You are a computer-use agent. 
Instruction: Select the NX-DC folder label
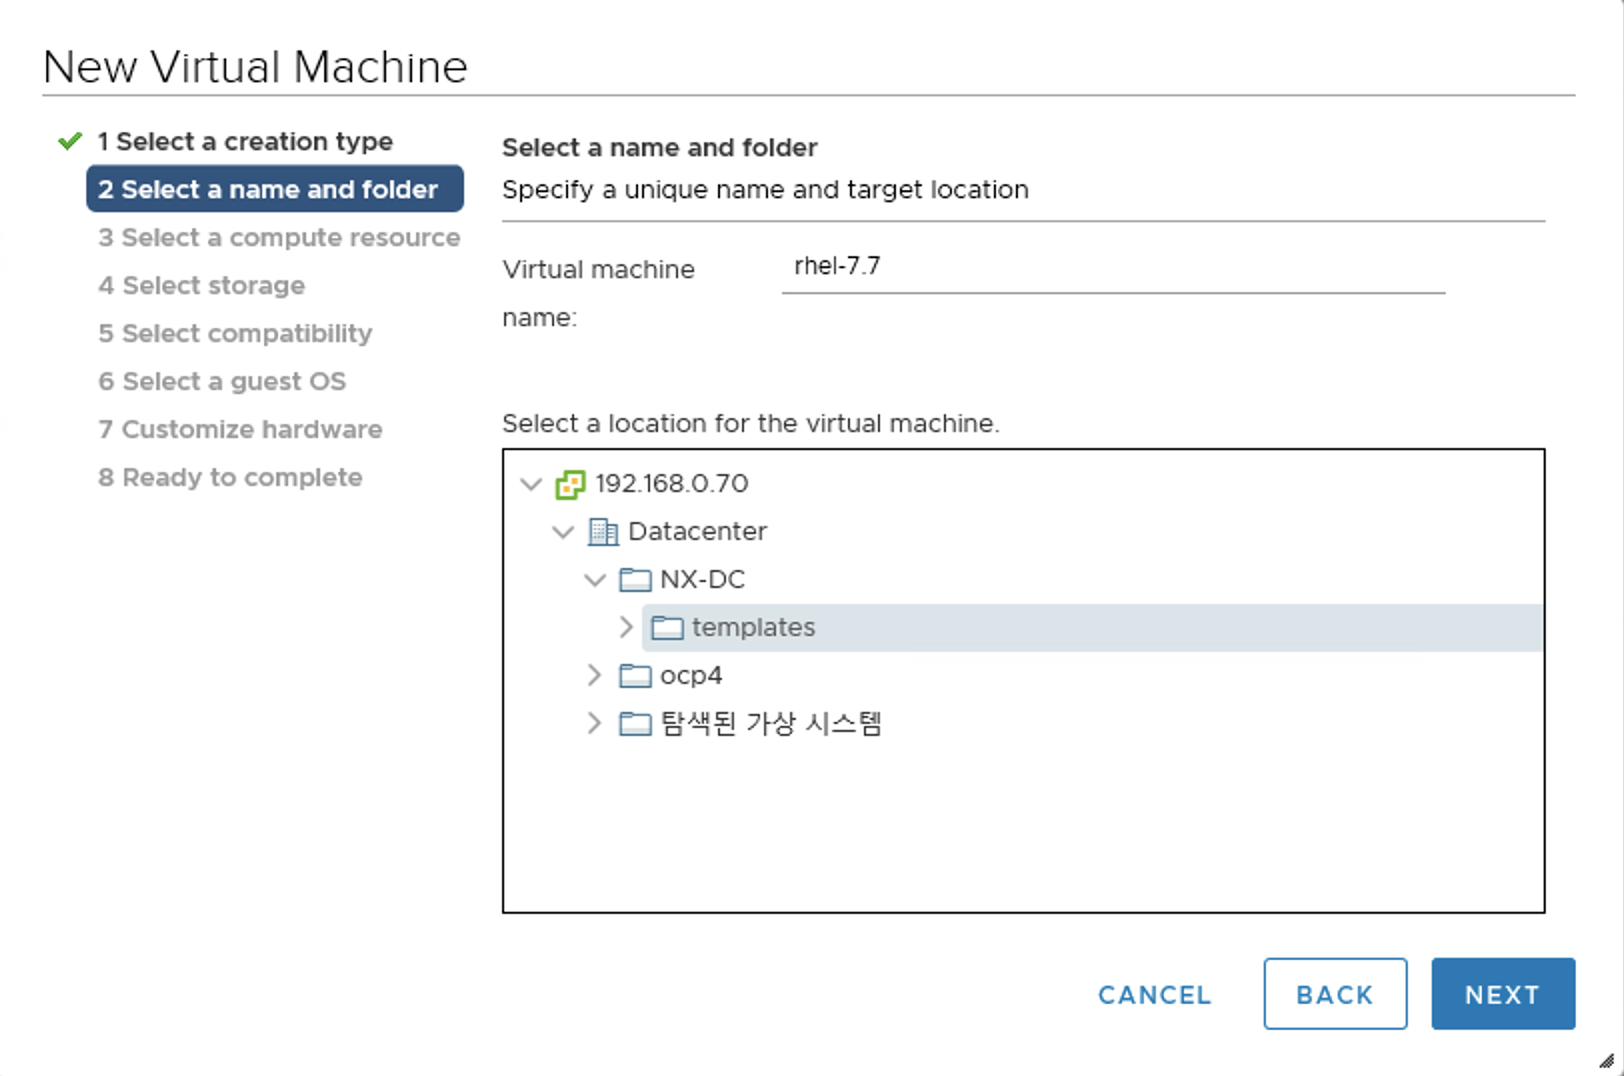[702, 580]
